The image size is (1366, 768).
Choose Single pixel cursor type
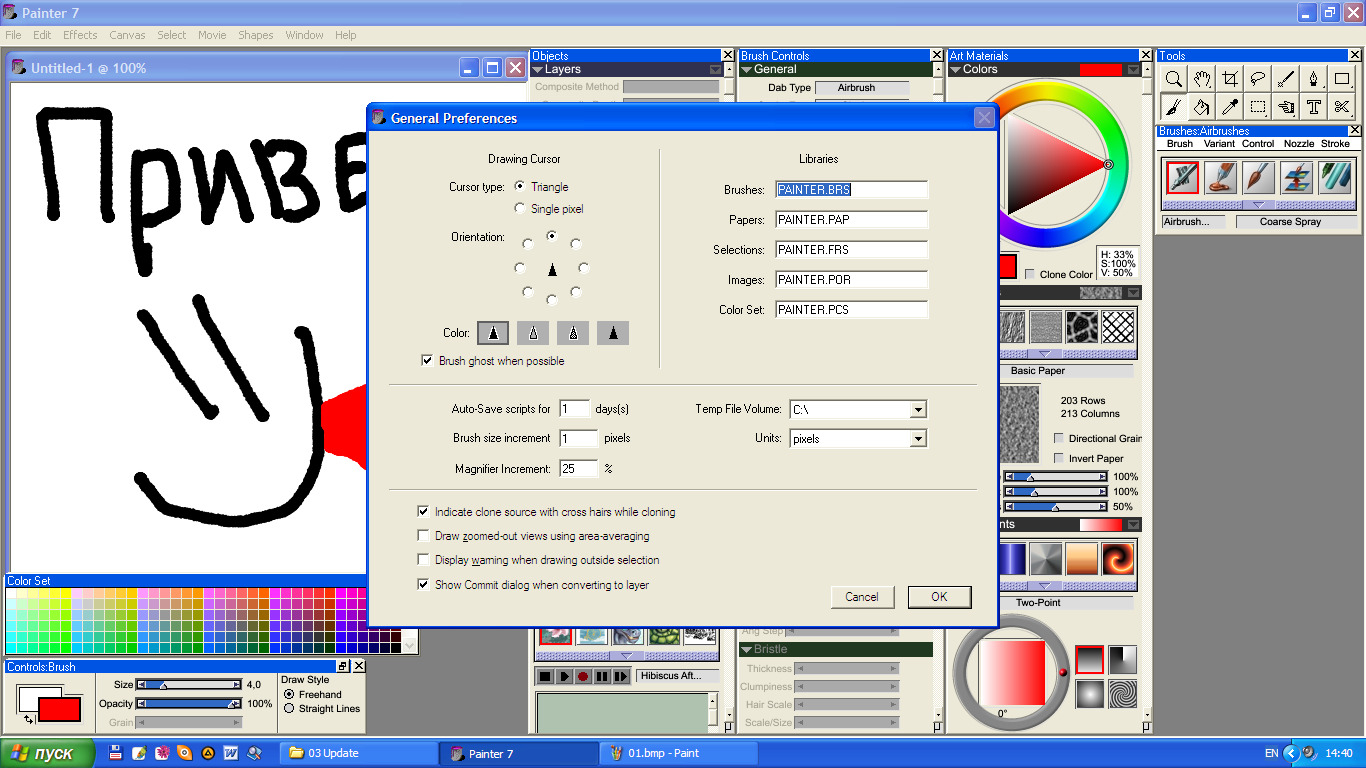[520, 209]
